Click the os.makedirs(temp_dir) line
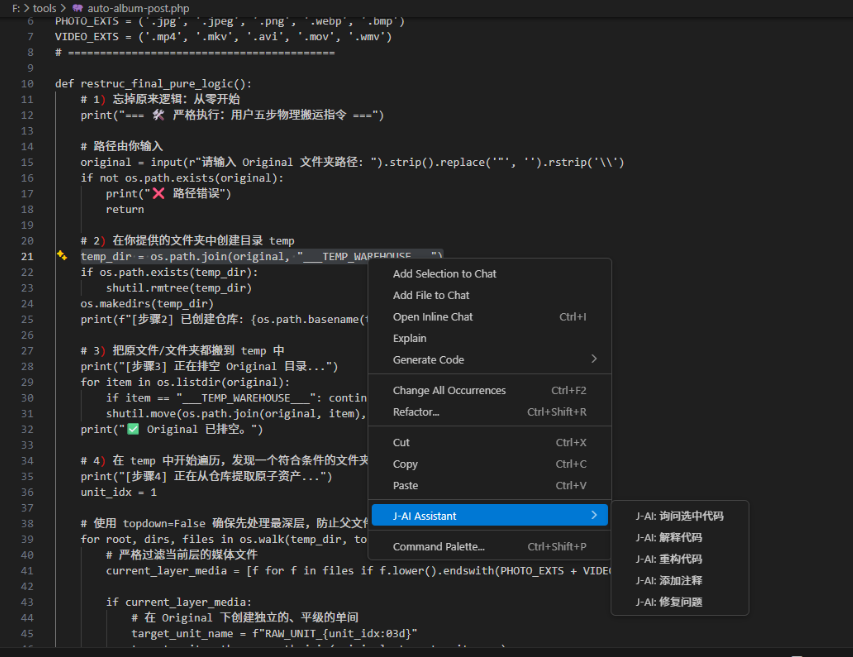This screenshot has height=657, width=853. pos(147,303)
